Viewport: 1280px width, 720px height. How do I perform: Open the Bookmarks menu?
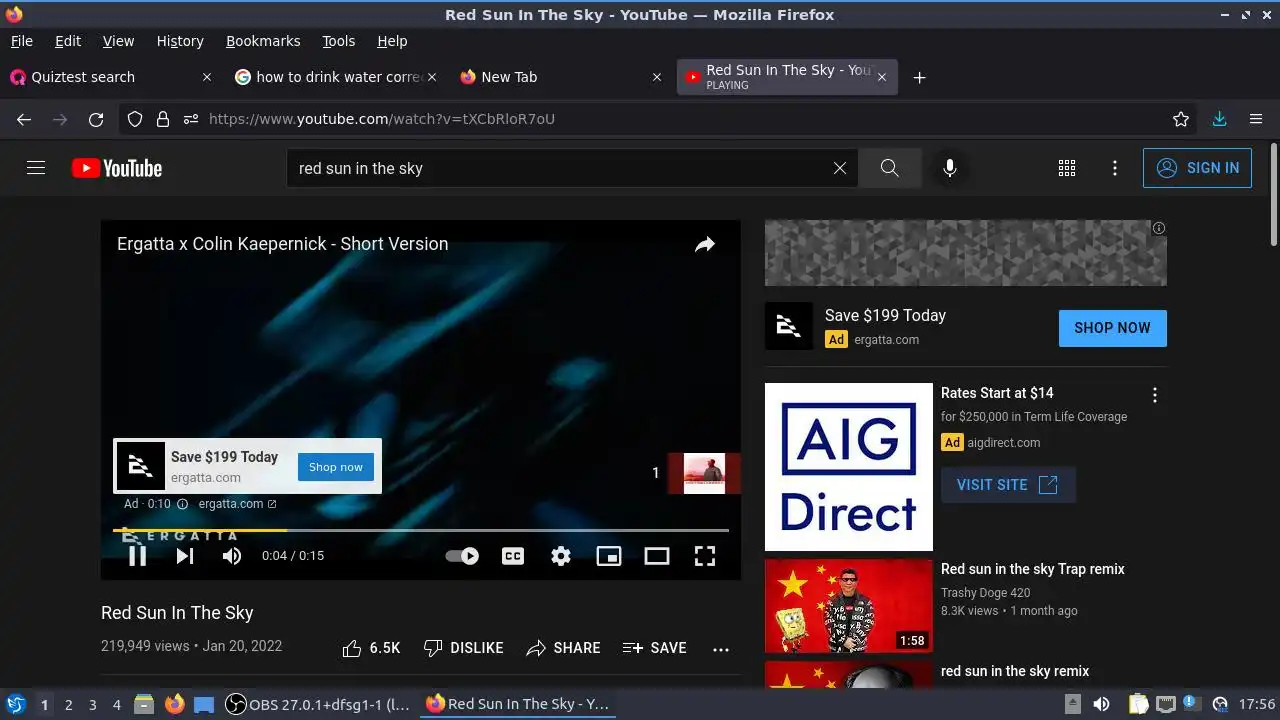(x=263, y=41)
